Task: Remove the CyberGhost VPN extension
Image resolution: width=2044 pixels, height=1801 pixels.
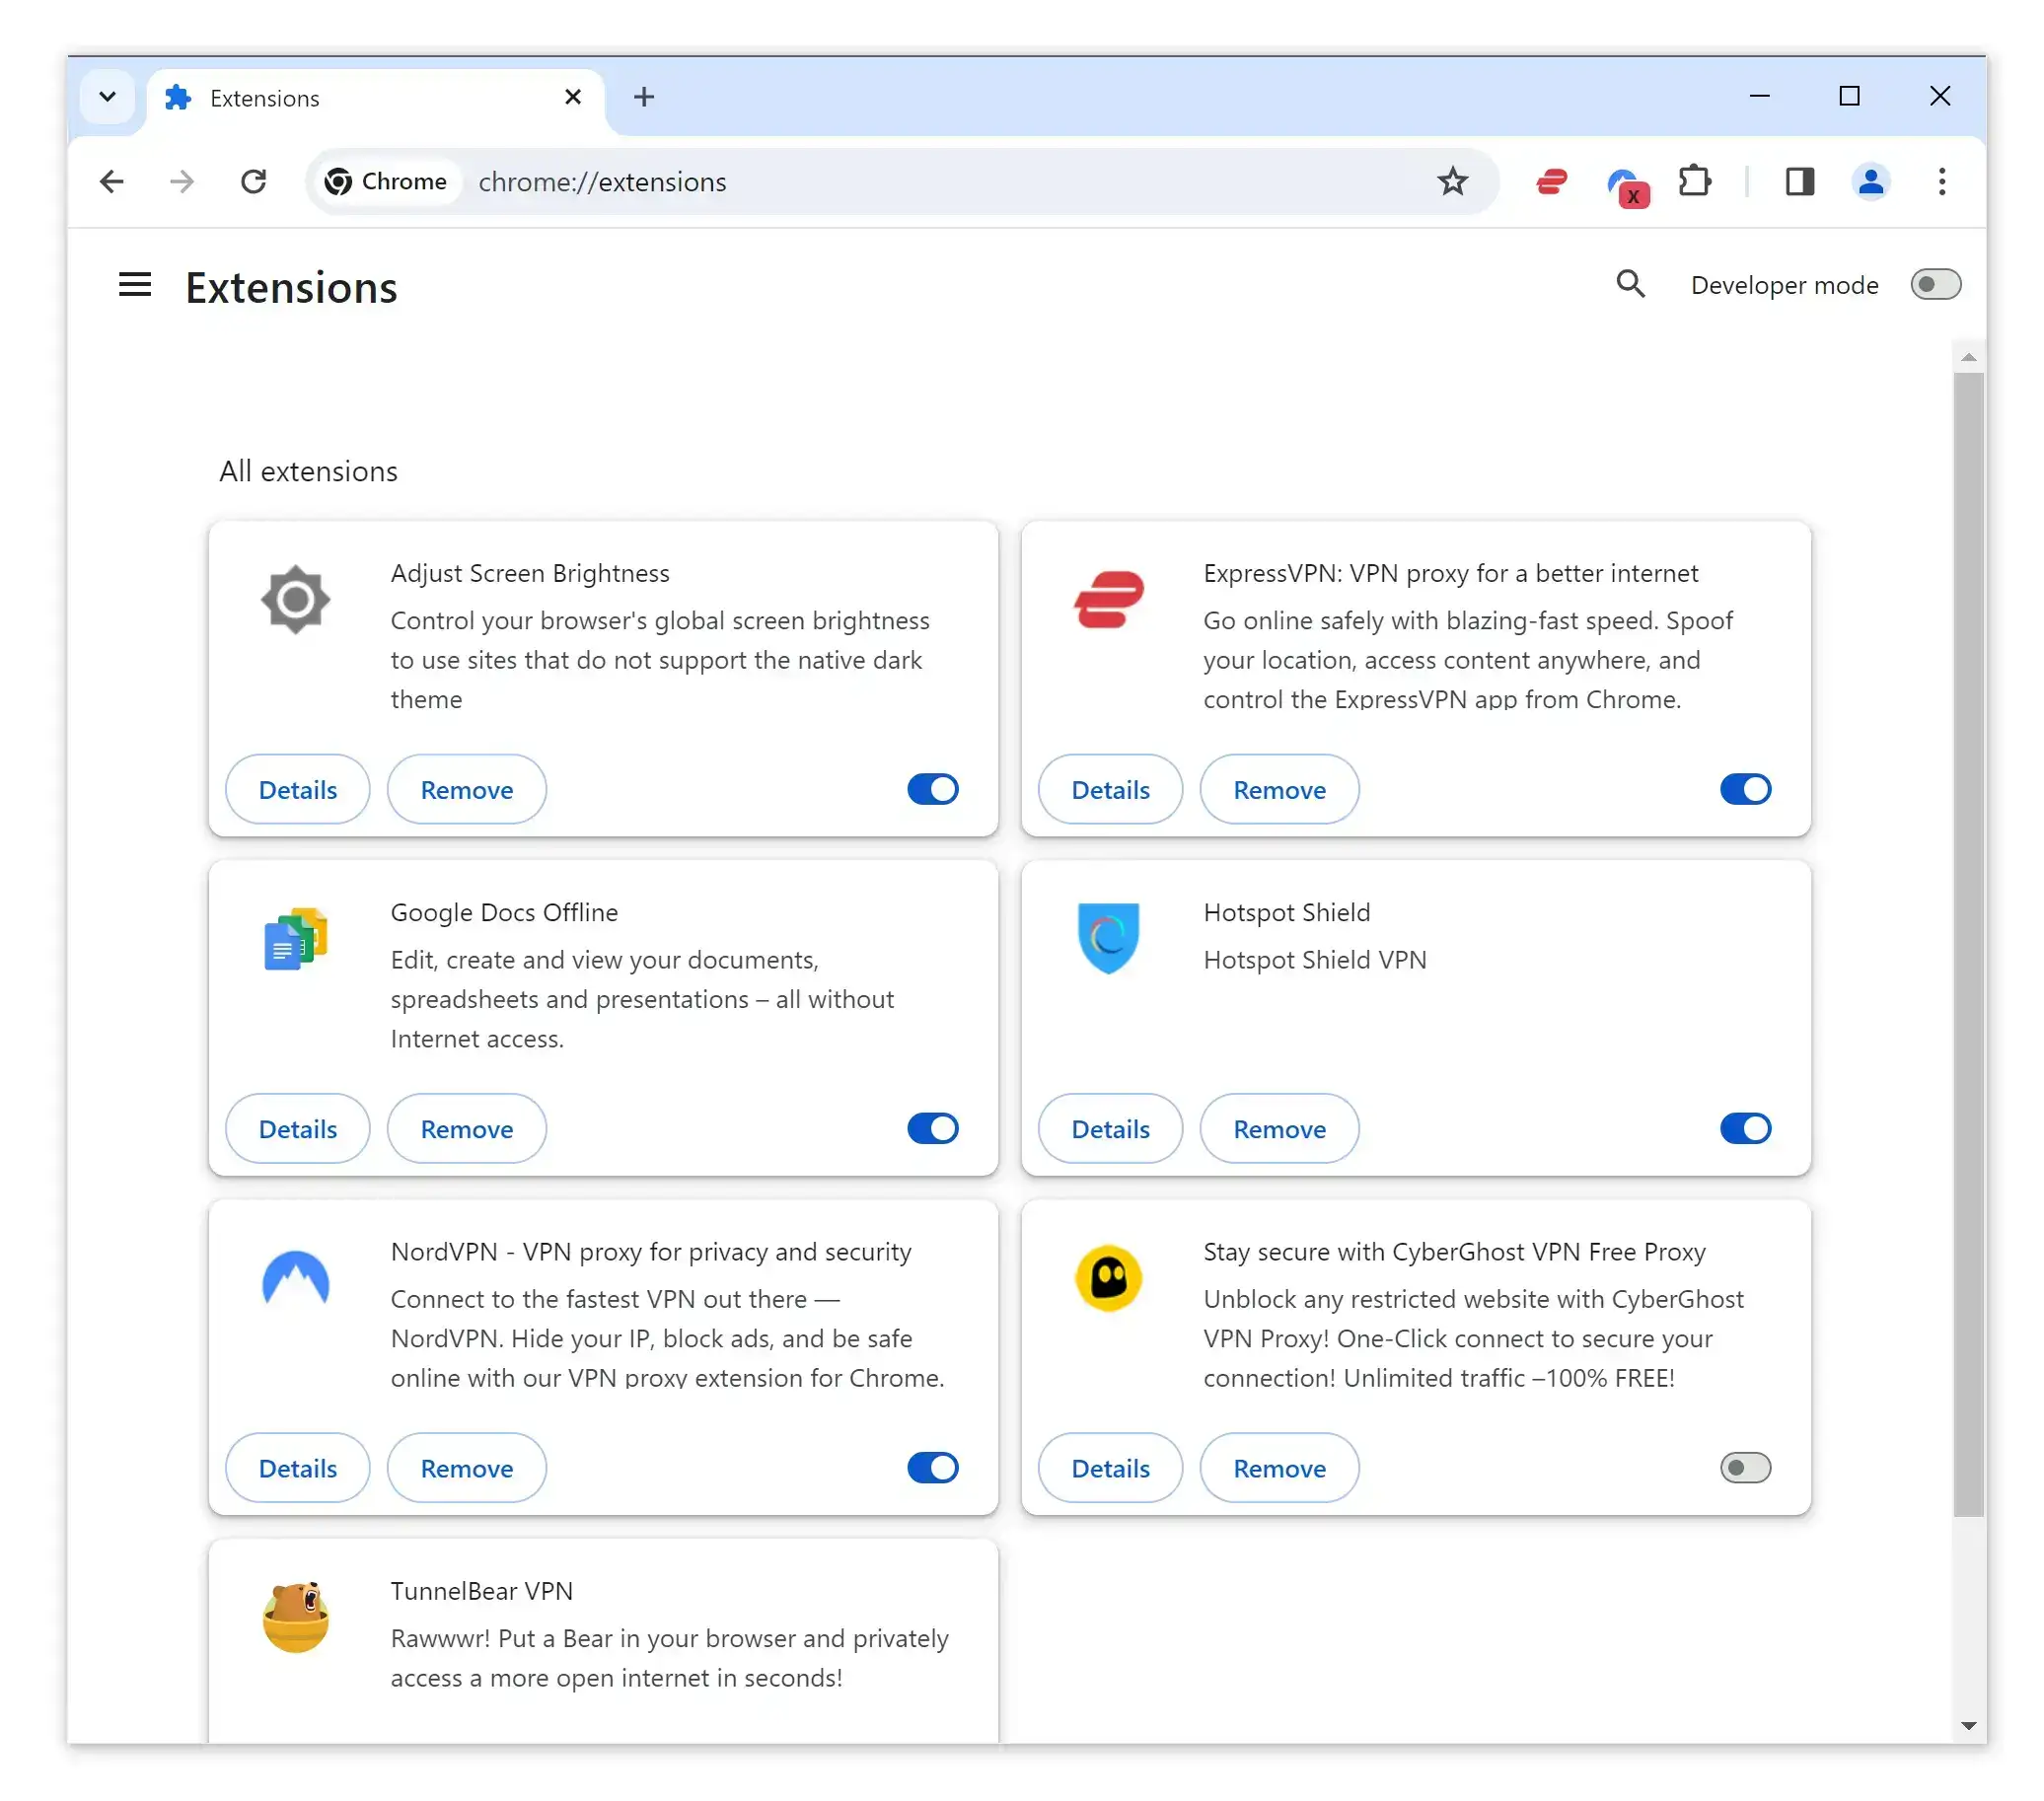Action: [x=1280, y=1467]
